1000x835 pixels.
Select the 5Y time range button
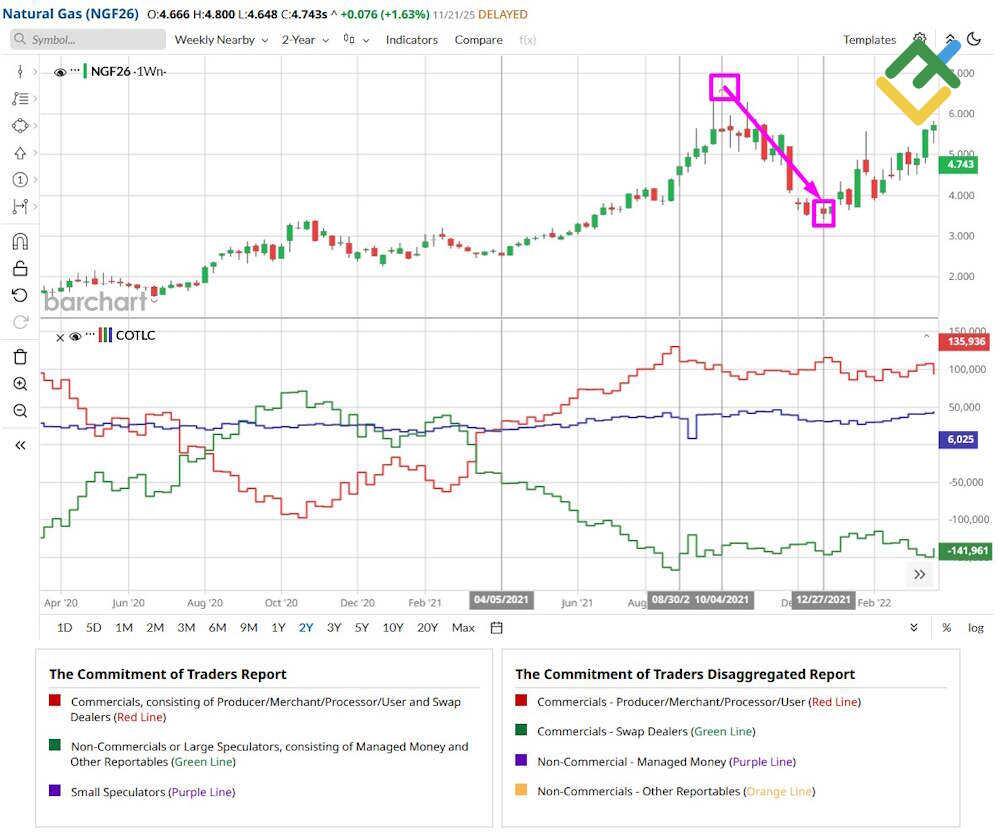[x=363, y=627]
